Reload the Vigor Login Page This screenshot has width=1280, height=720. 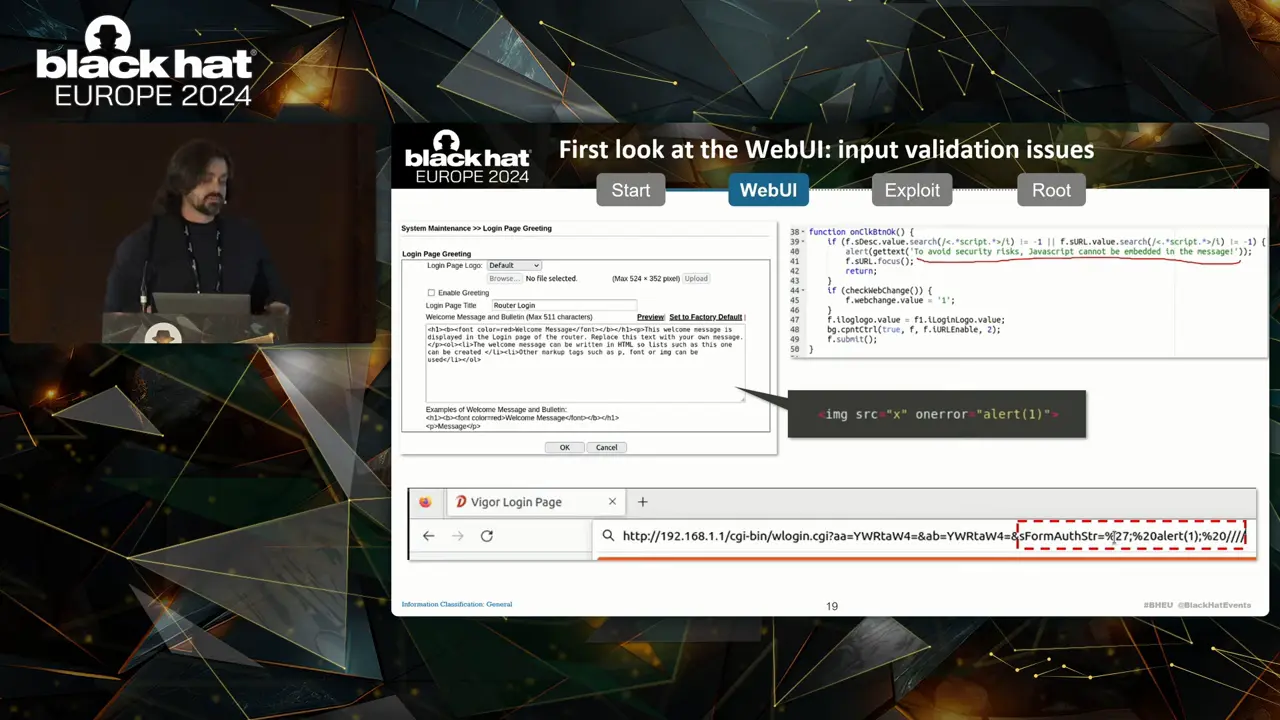point(487,536)
